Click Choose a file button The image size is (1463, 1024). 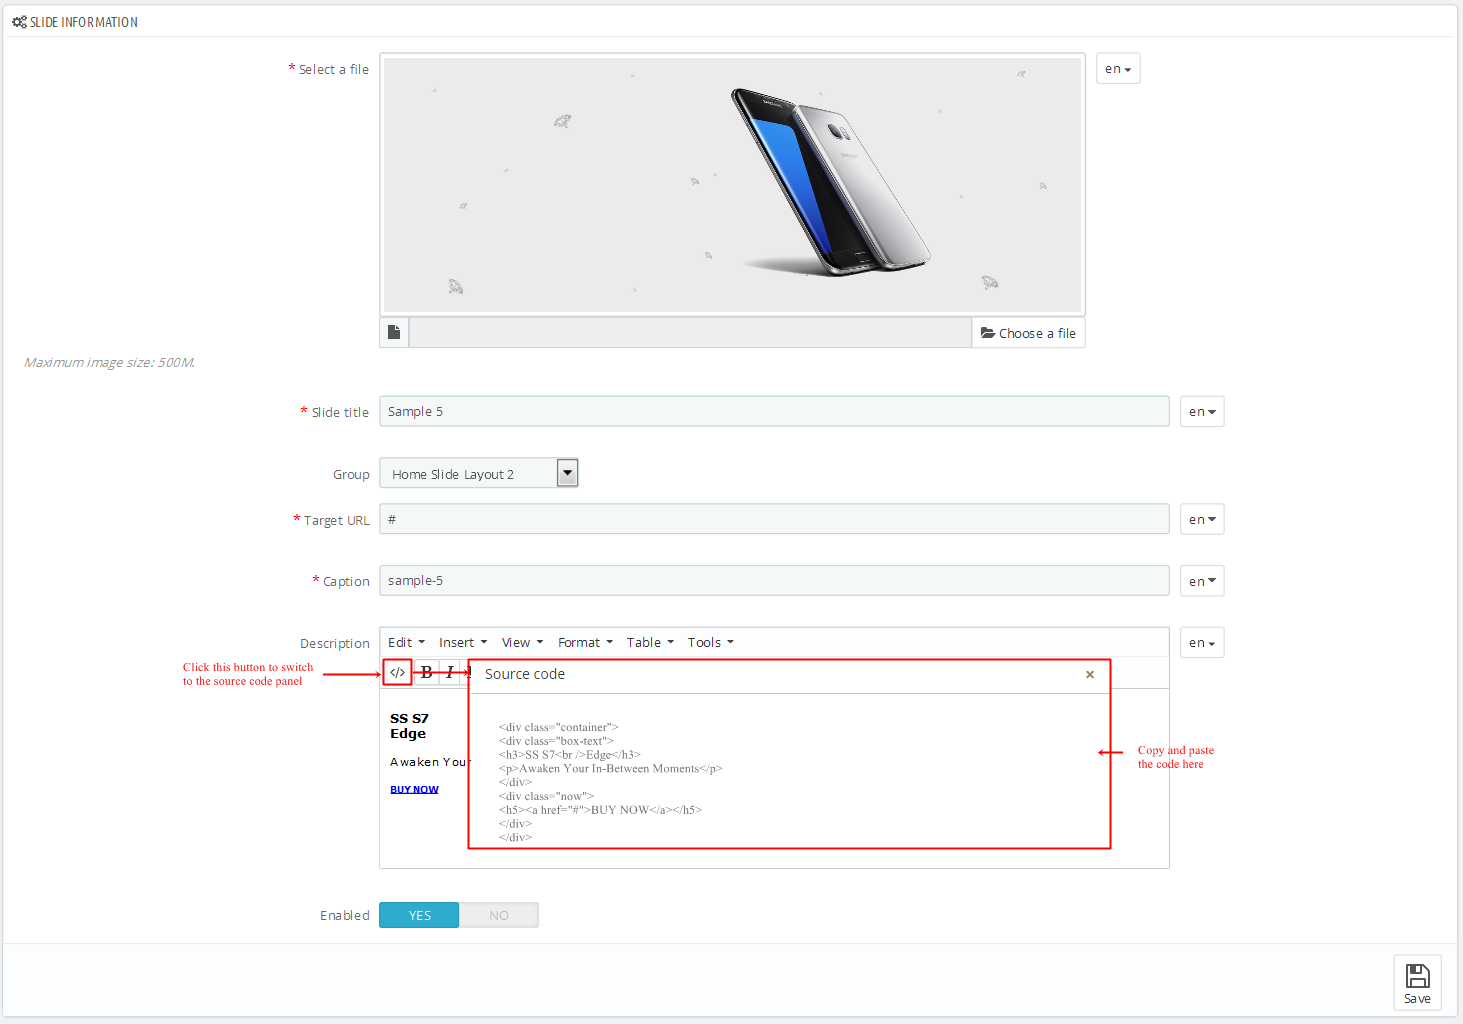pyautogui.click(x=1028, y=333)
